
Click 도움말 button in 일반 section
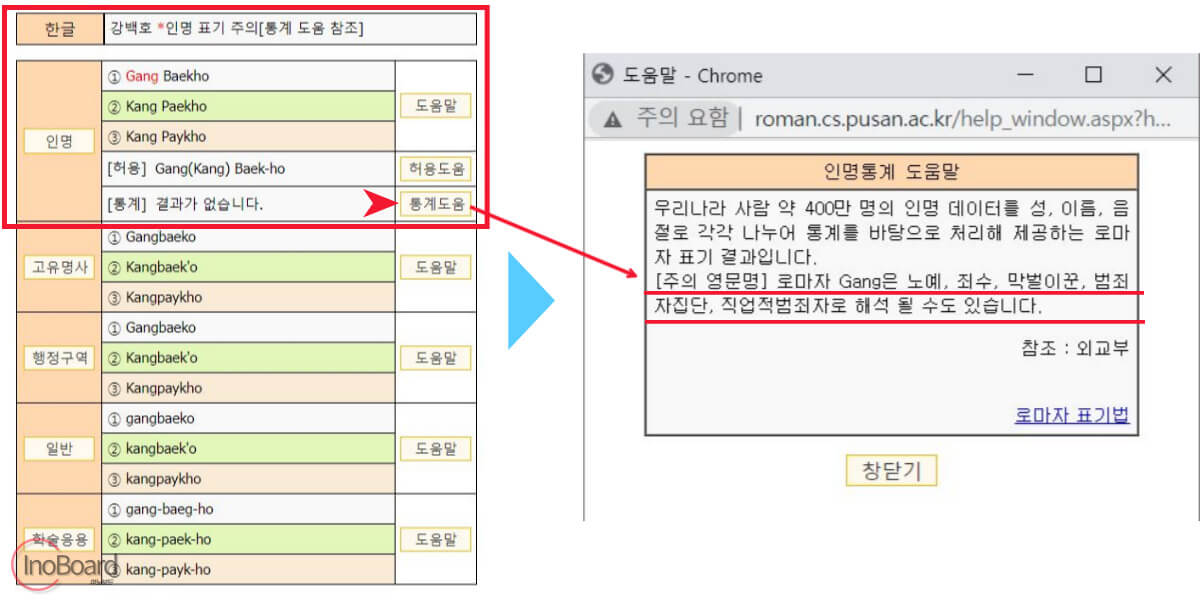[436, 449]
